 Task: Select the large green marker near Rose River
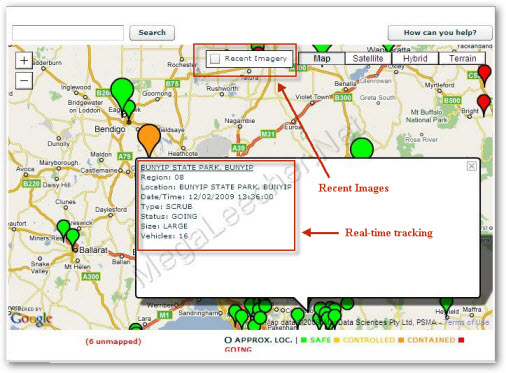pos(362,148)
